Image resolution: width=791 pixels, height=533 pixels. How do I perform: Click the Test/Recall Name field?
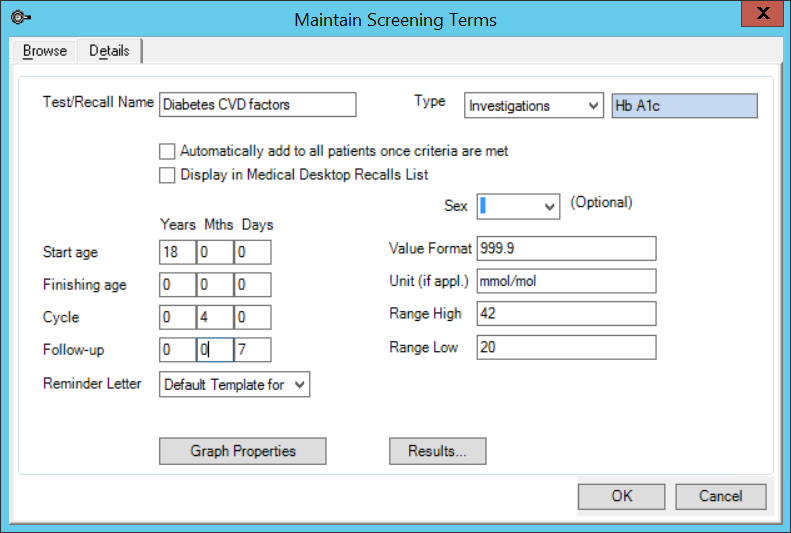point(257,104)
